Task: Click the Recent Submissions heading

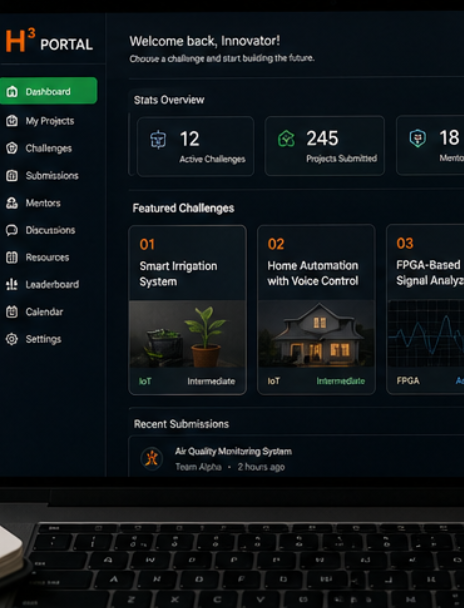Action: (181, 424)
